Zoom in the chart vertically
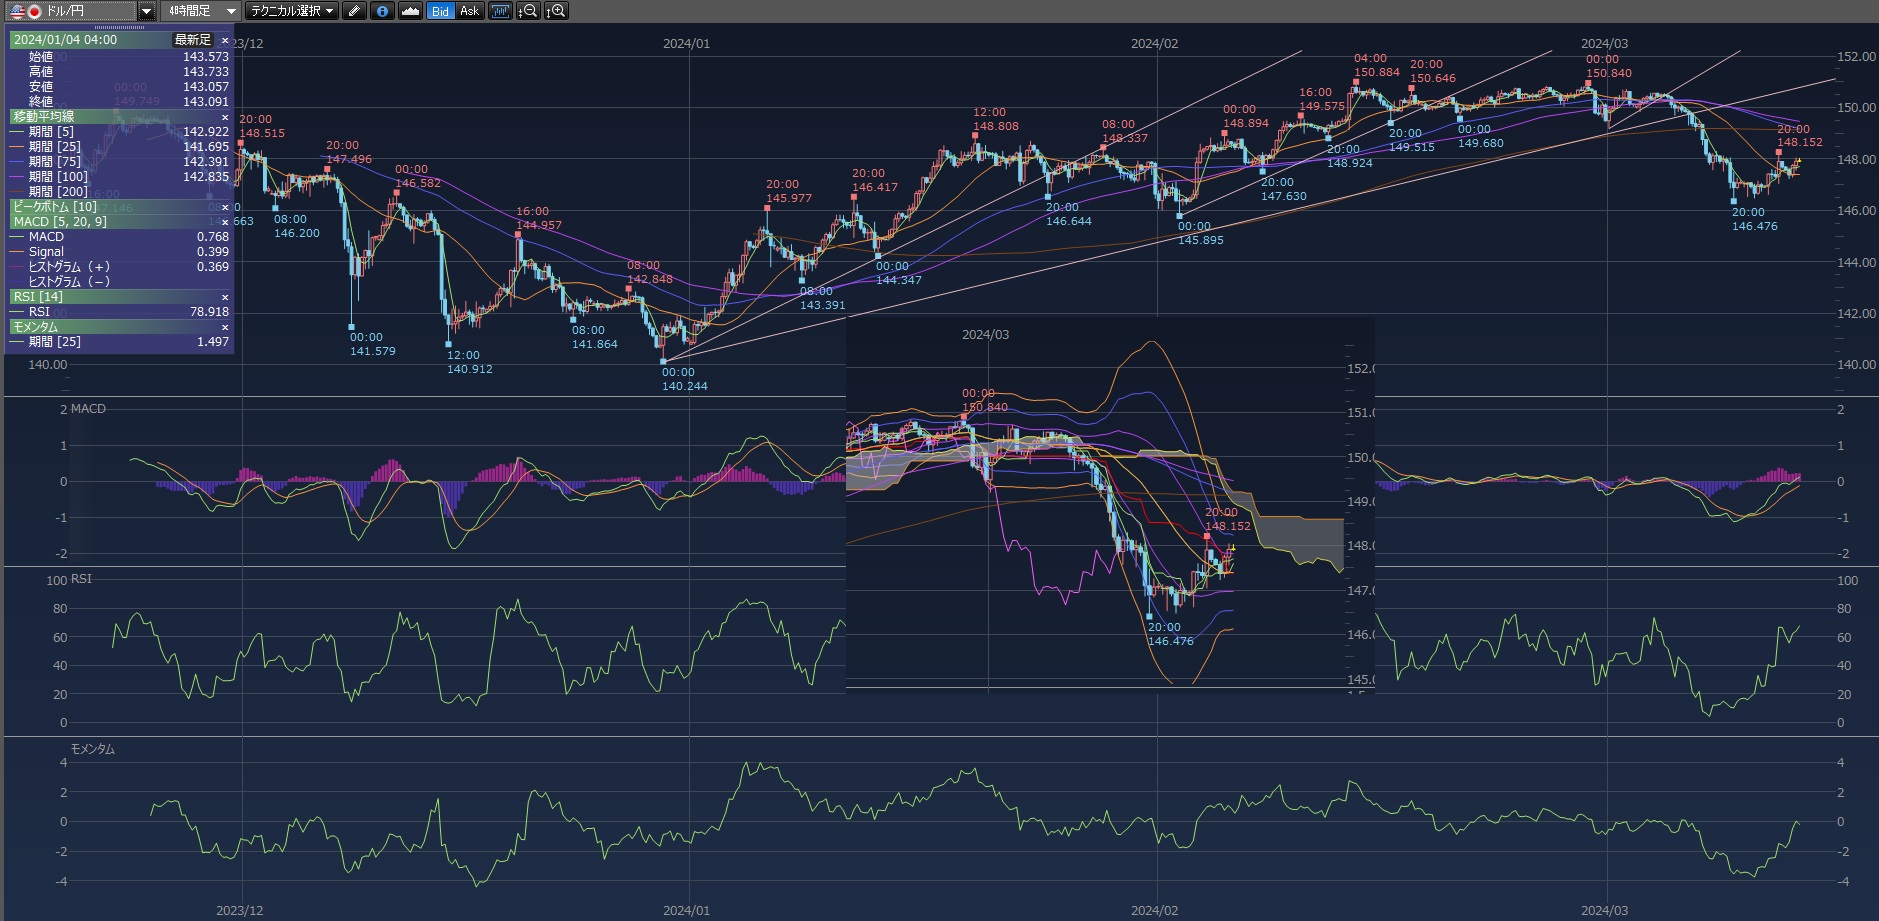This screenshot has height=921, width=1879. click(556, 11)
